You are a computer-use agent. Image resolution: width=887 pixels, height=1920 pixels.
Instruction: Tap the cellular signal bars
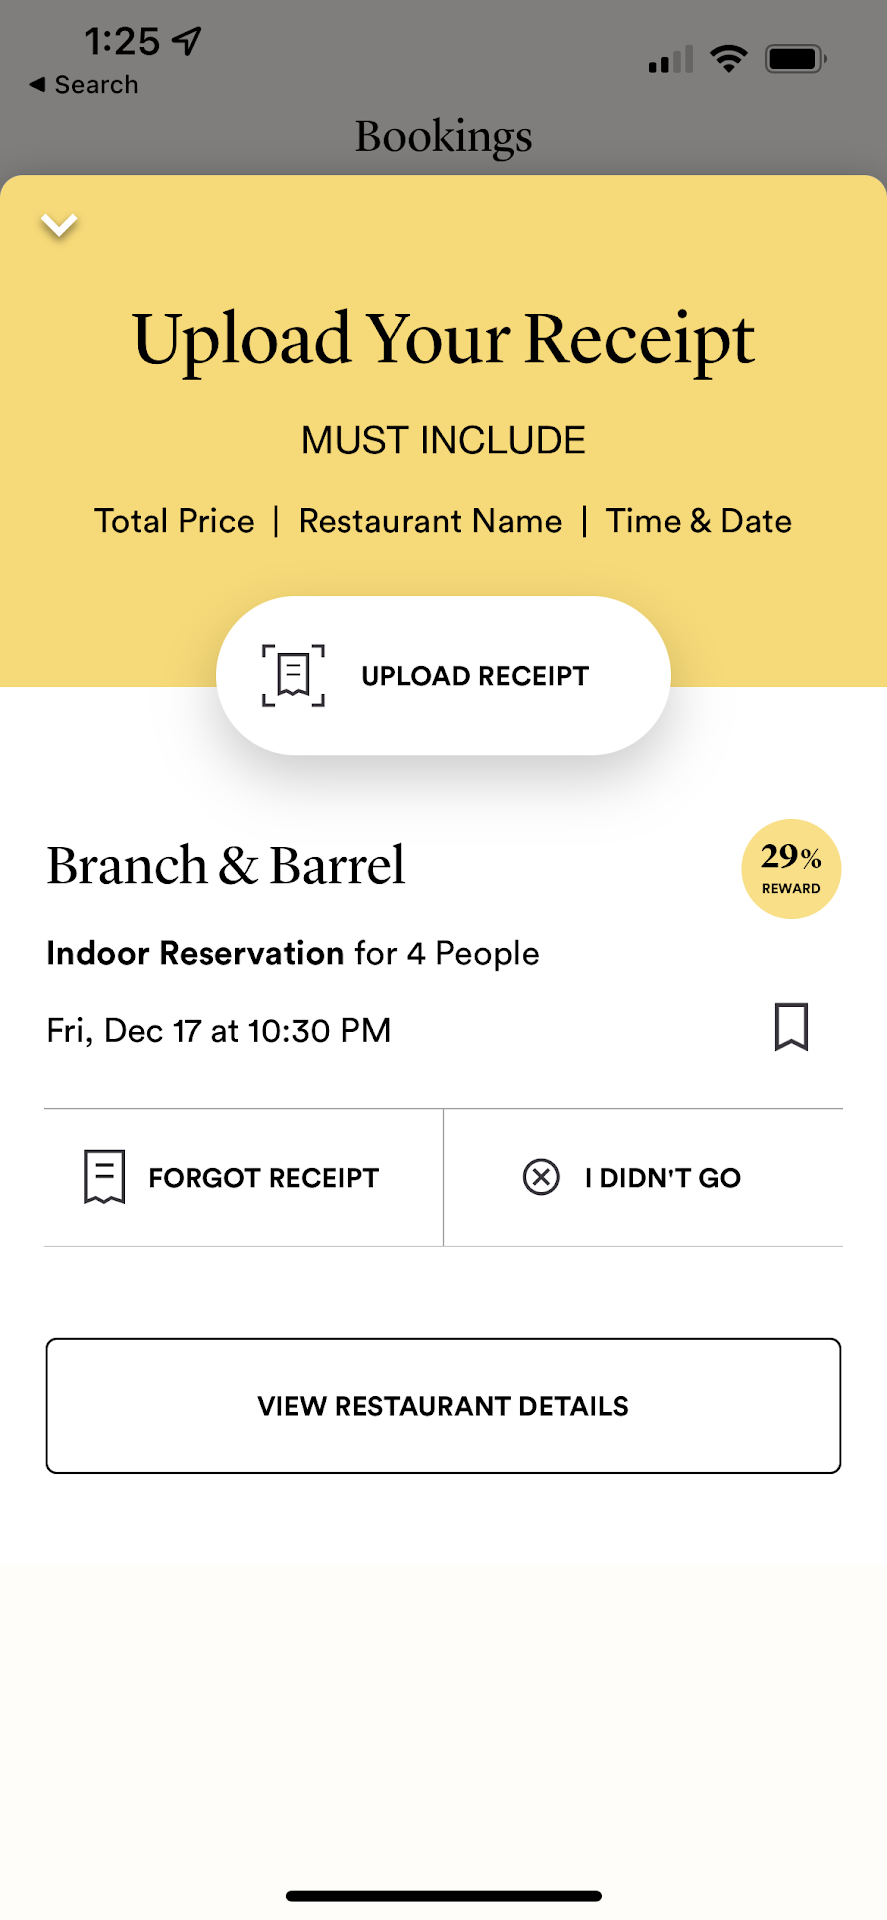(x=670, y=60)
